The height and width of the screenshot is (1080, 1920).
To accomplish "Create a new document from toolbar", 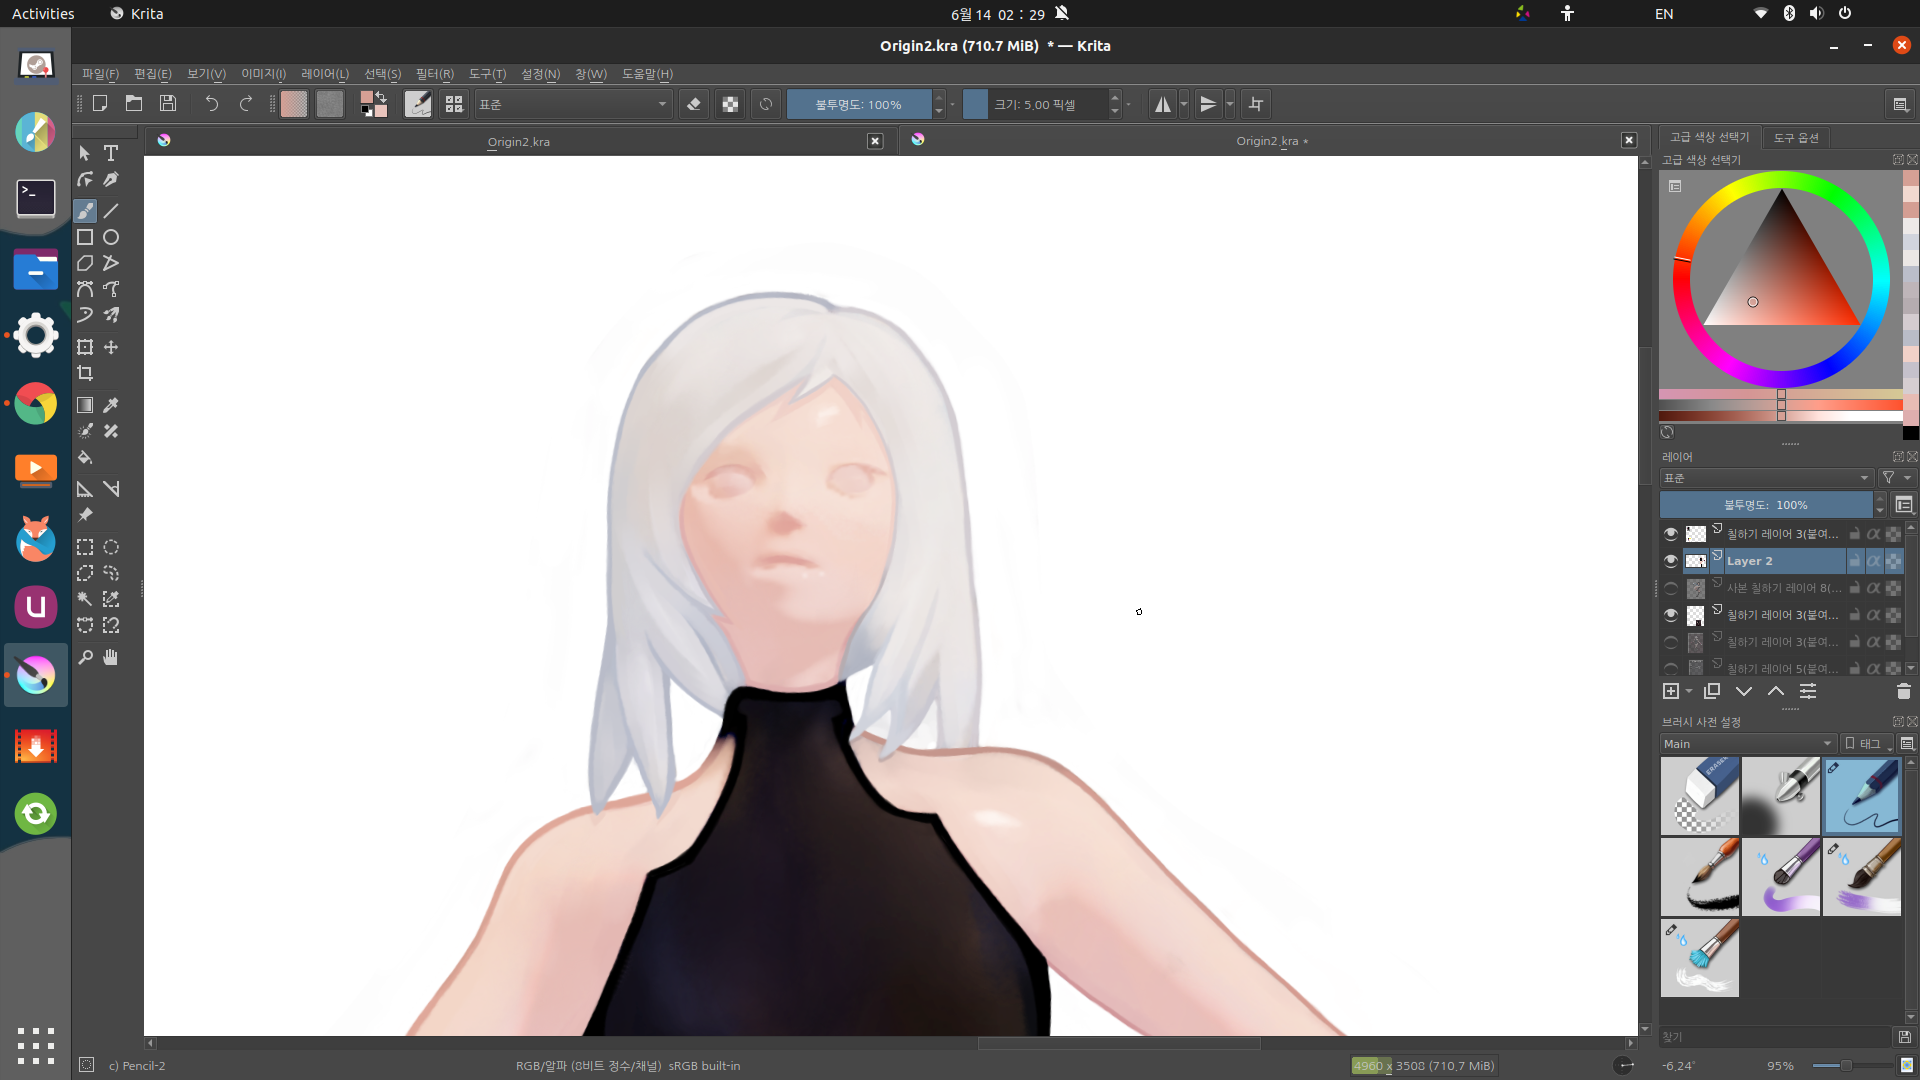I will tap(100, 103).
